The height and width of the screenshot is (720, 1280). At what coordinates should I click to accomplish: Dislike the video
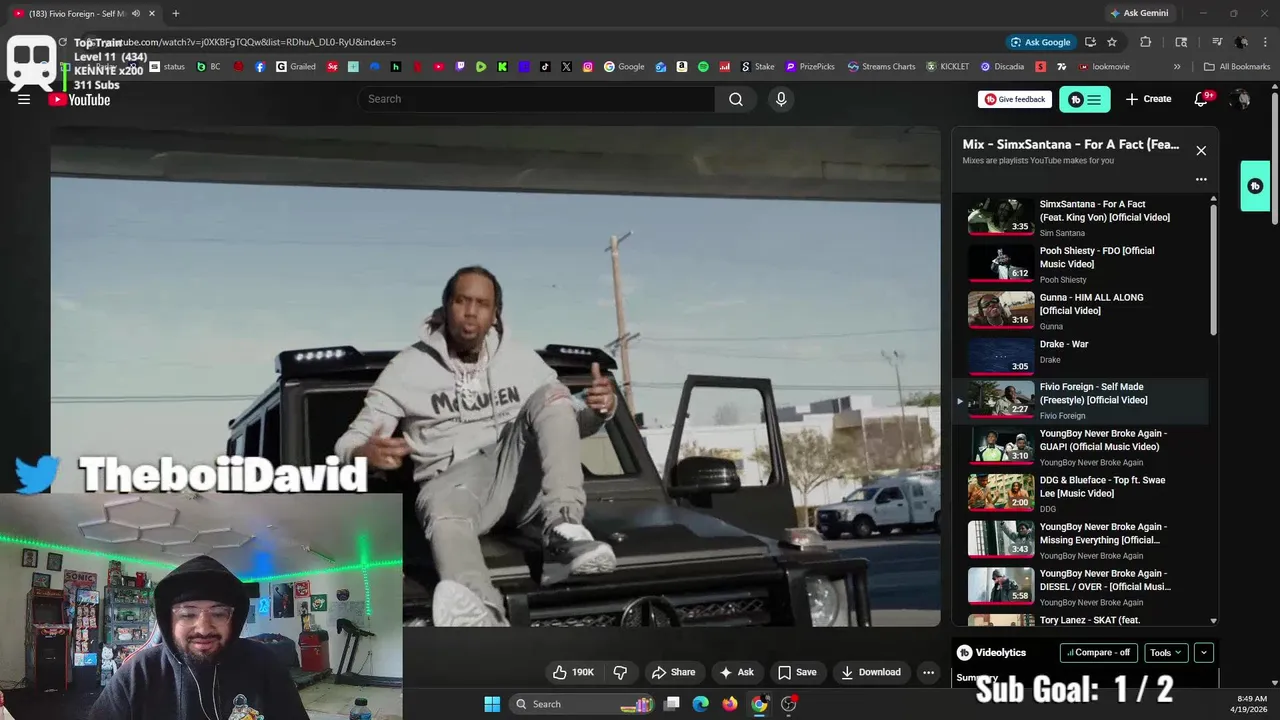(620, 672)
